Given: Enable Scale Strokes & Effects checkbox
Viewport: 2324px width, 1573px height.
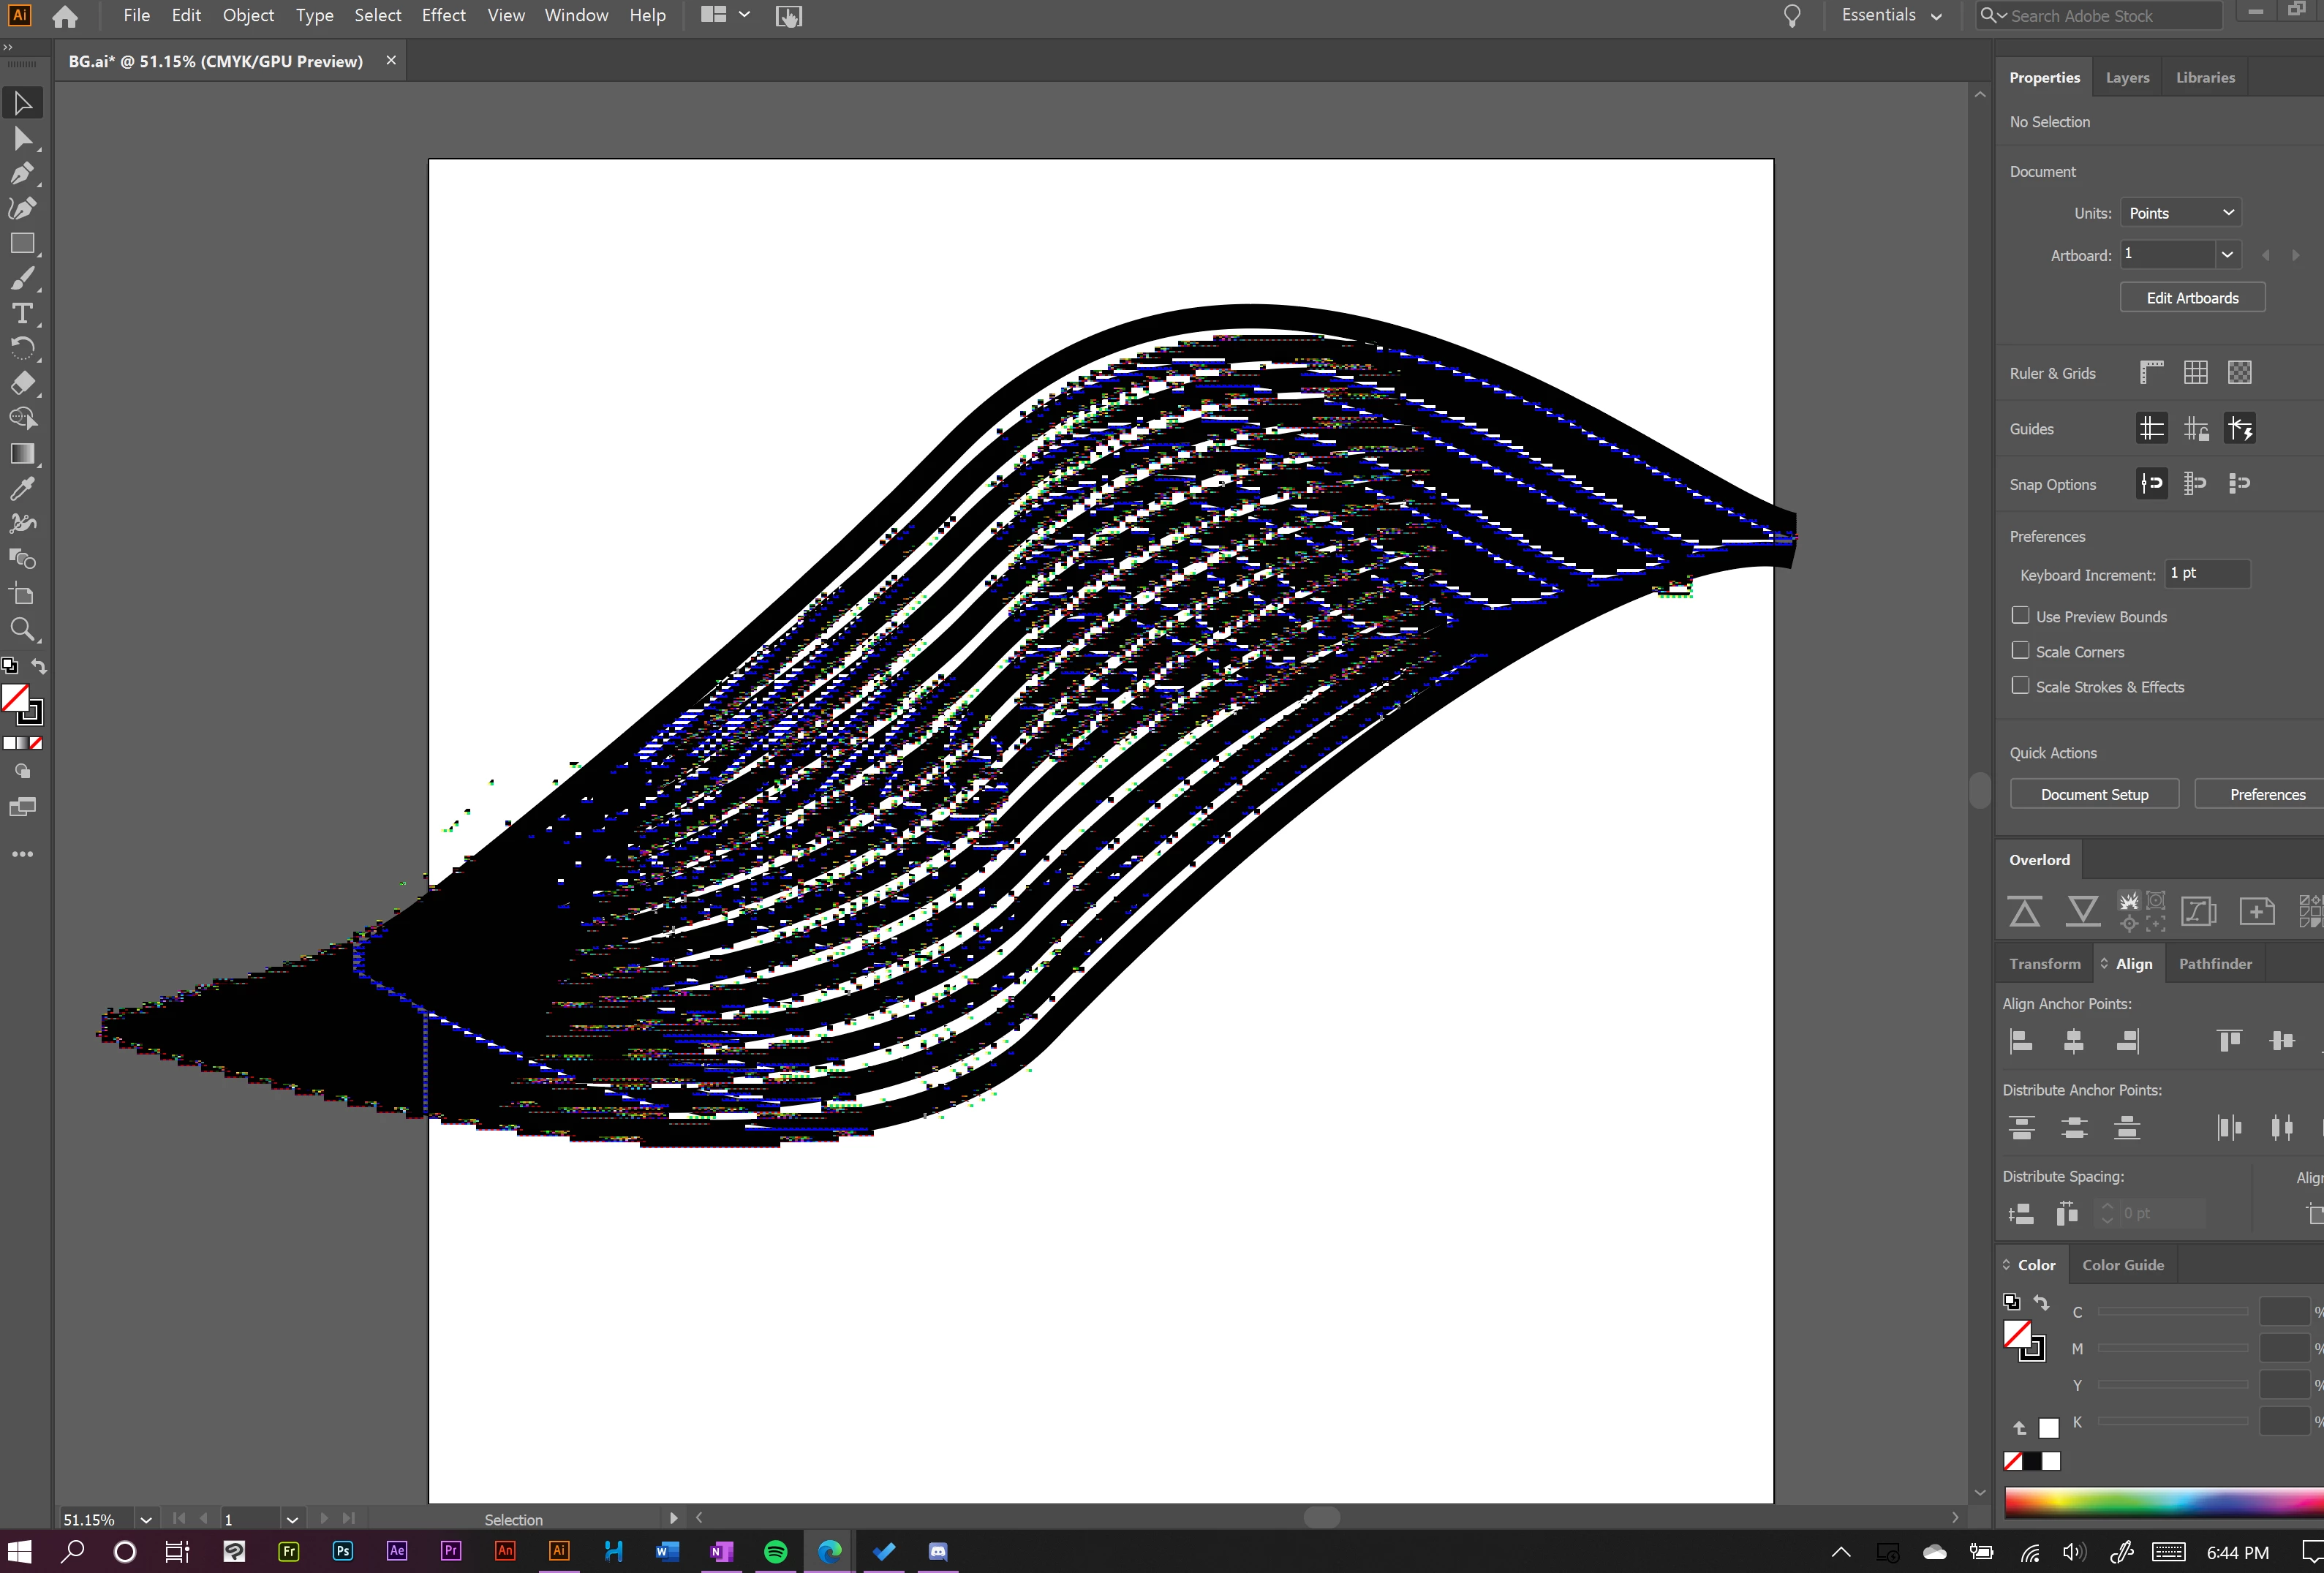Looking at the screenshot, I should 2020,686.
